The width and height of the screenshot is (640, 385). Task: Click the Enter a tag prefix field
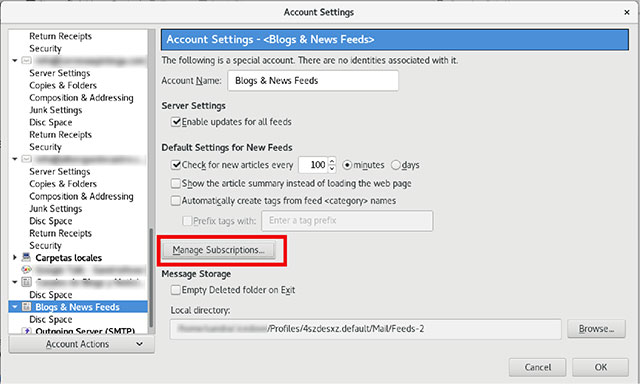[347, 221]
